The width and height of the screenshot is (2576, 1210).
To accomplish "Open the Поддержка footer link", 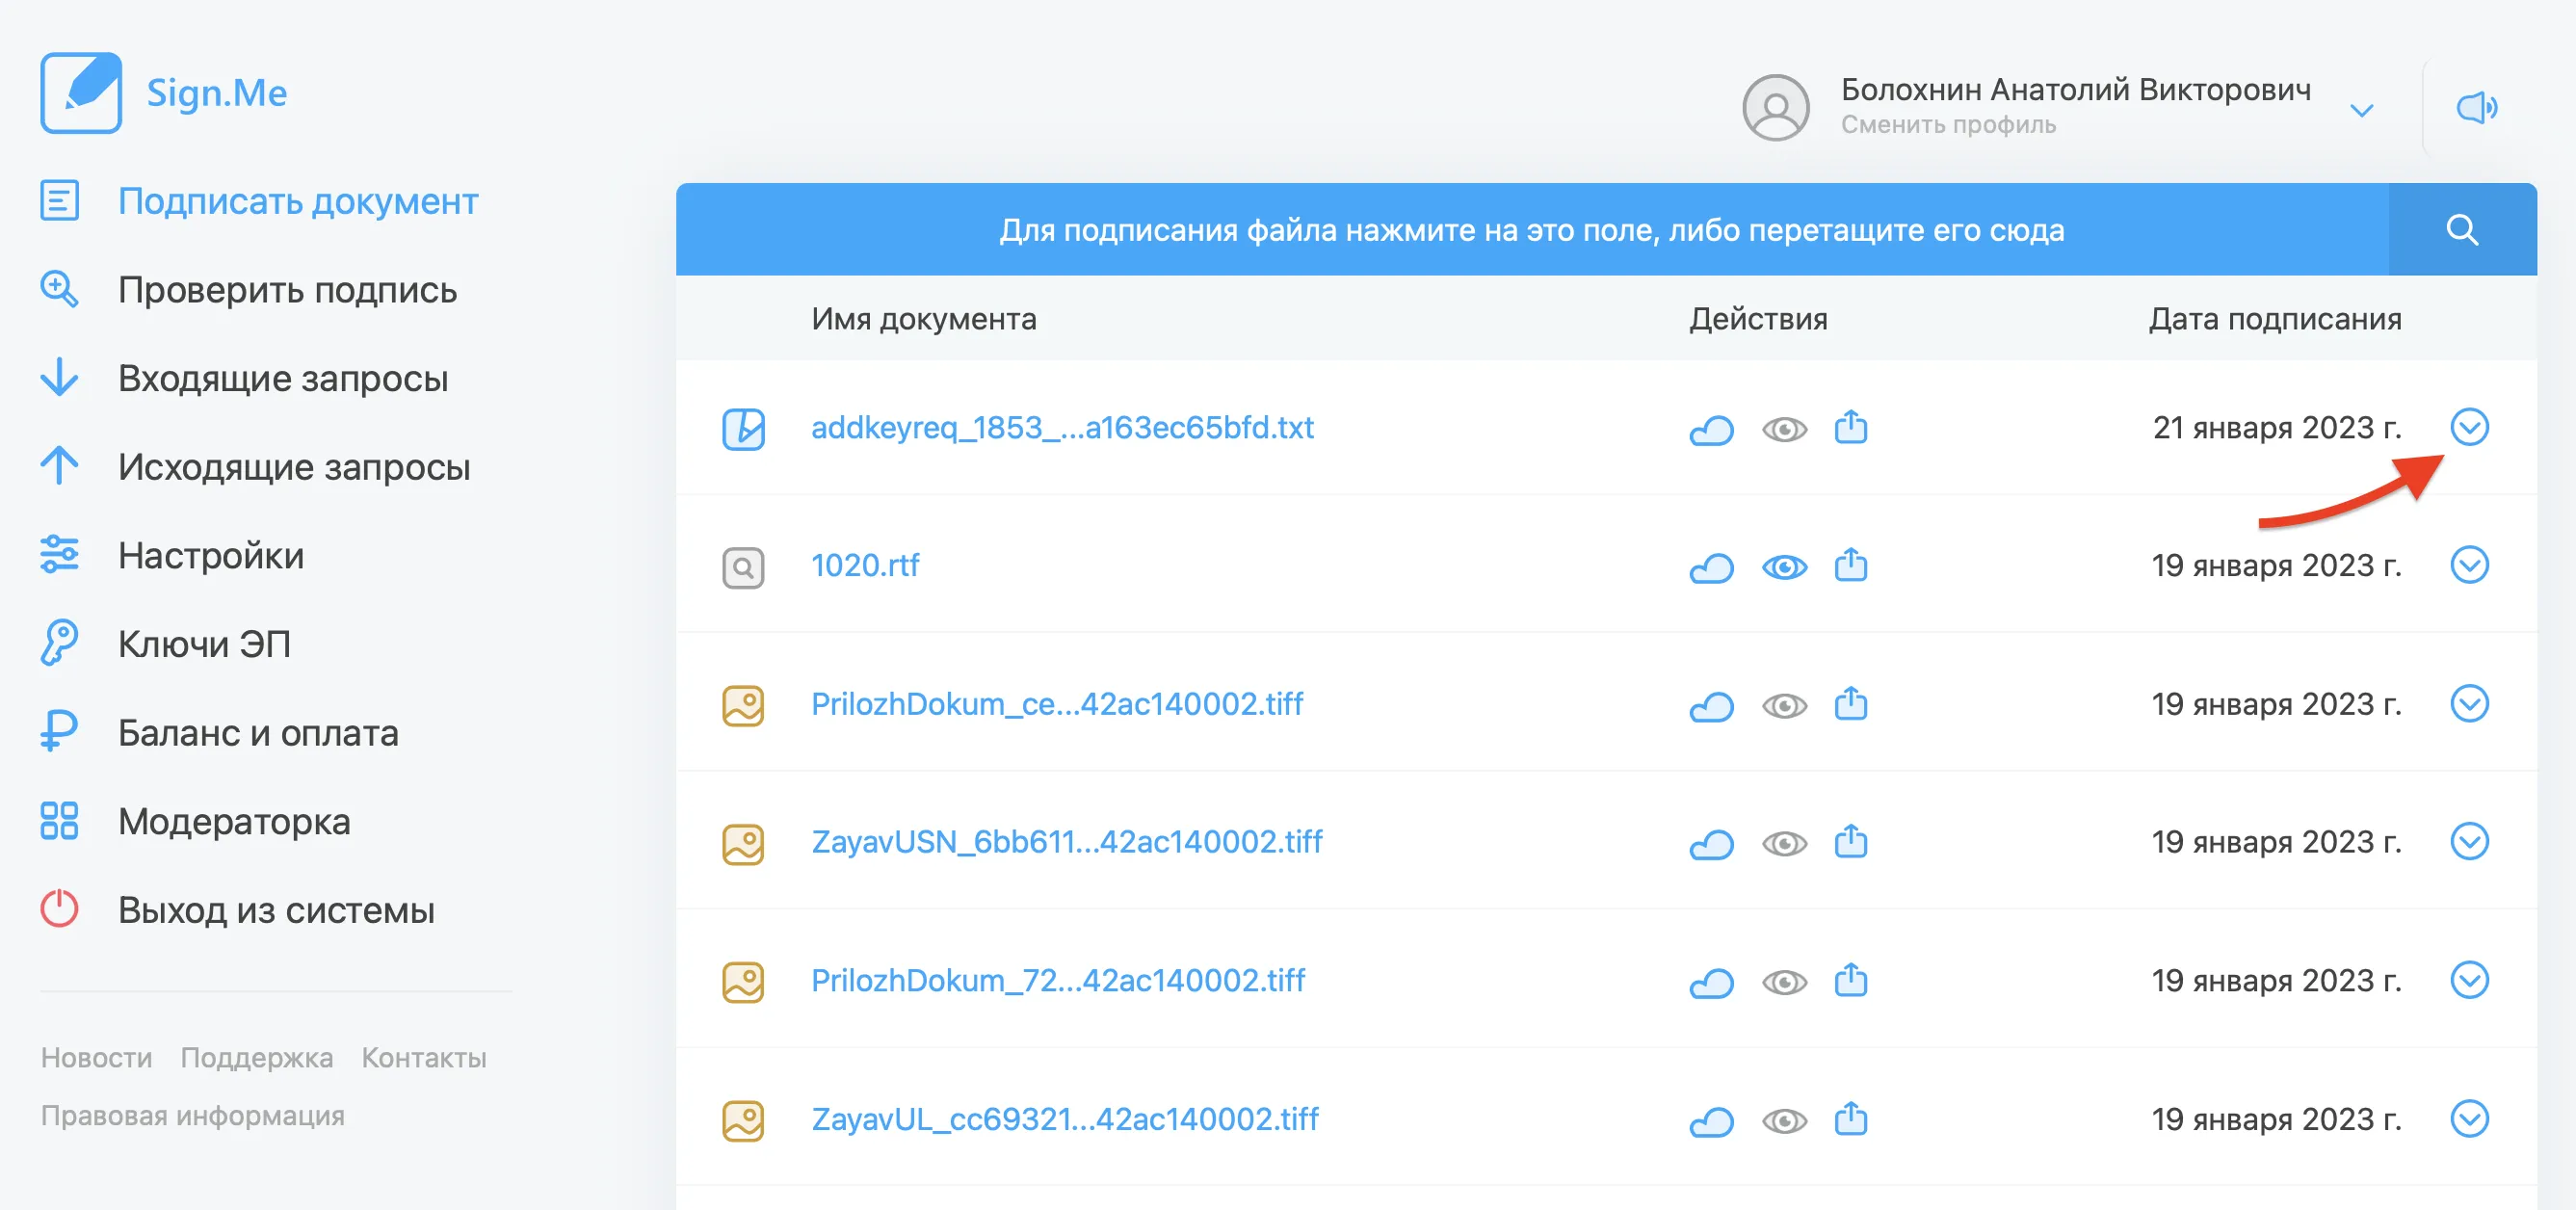I will coord(257,1057).
